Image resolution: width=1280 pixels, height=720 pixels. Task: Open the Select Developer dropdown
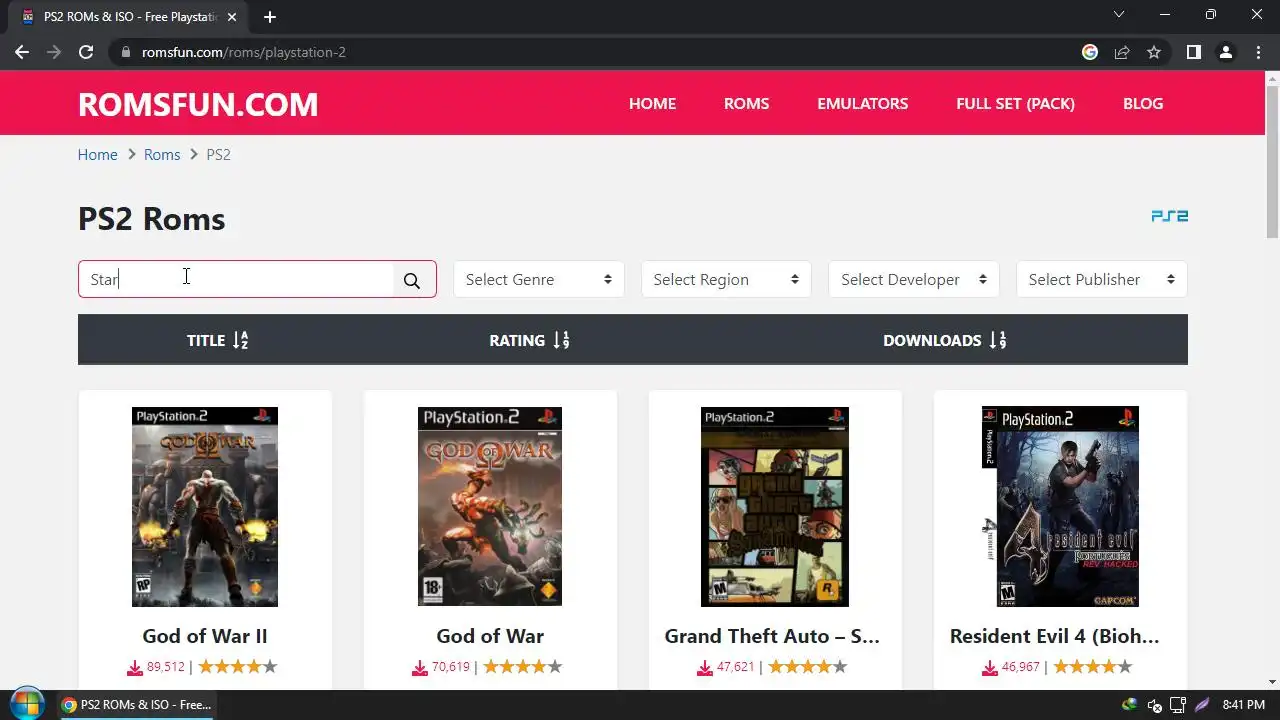(914, 280)
